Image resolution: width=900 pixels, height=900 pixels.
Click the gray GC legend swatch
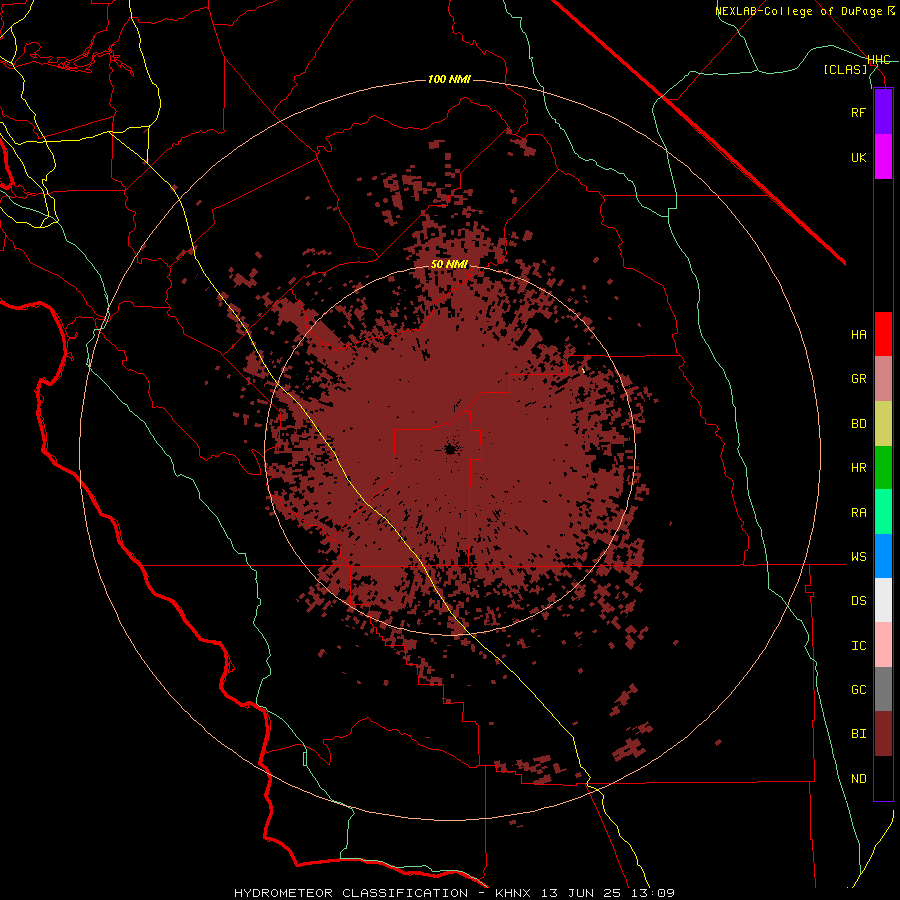point(883,689)
